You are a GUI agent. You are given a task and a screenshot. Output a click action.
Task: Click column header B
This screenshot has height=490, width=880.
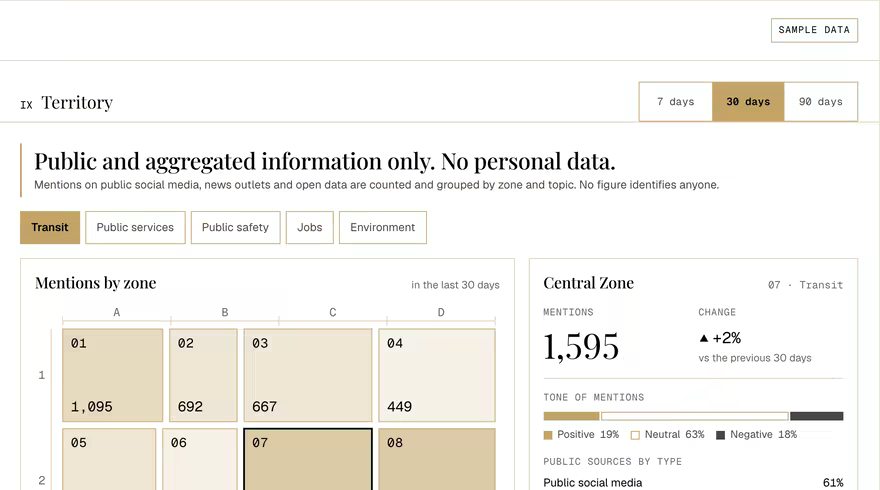(x=224, y=312)
